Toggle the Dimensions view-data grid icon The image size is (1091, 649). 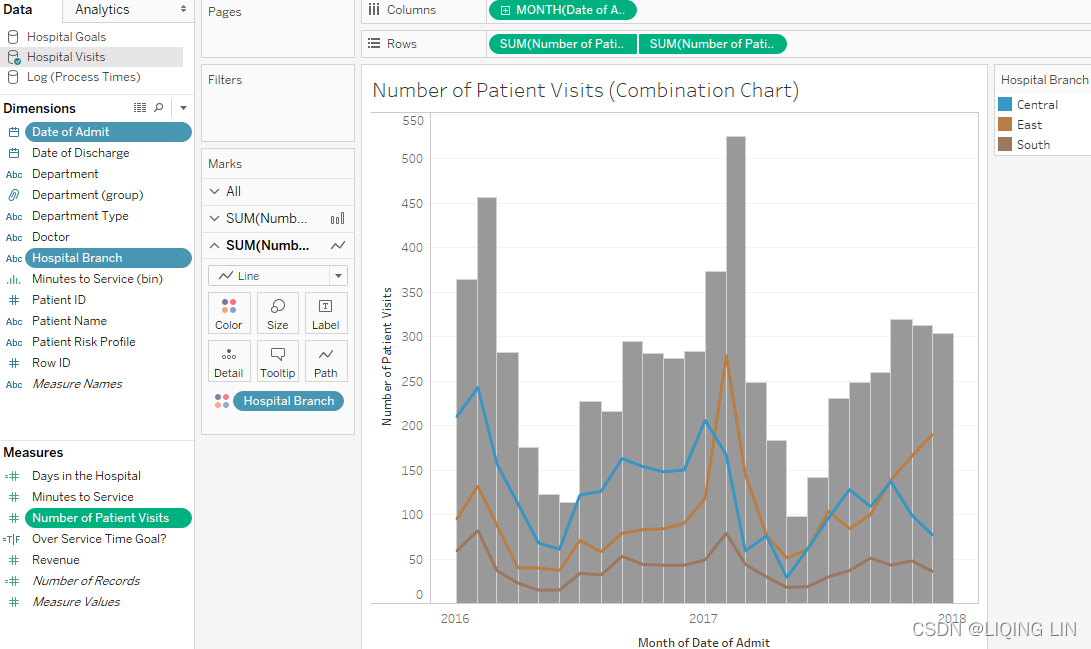(x=140, y=108)
